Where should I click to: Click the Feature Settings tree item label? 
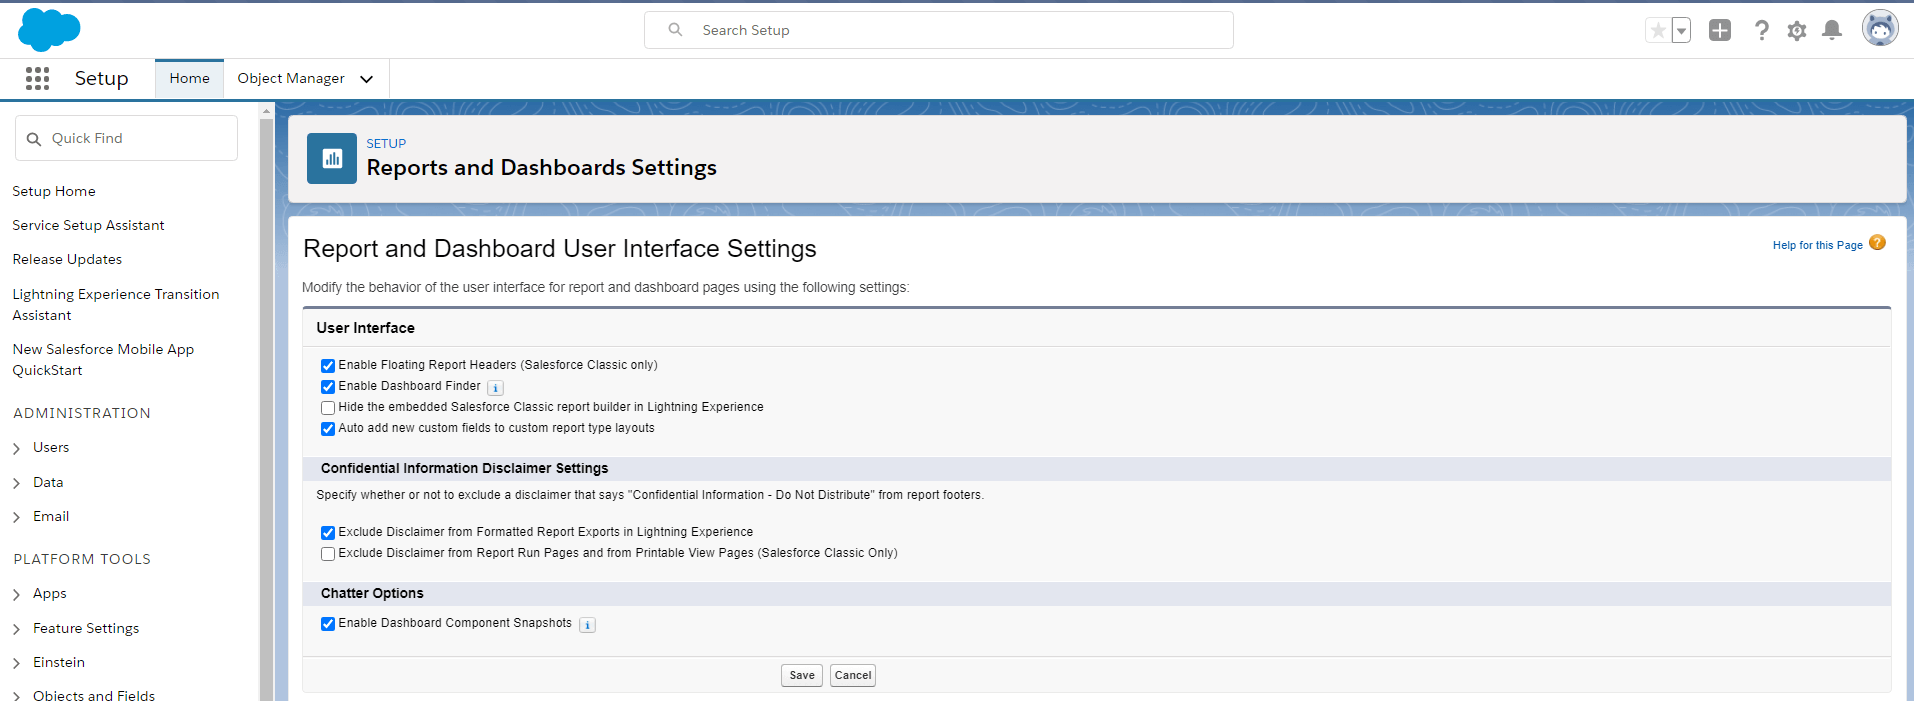[86, 628]
